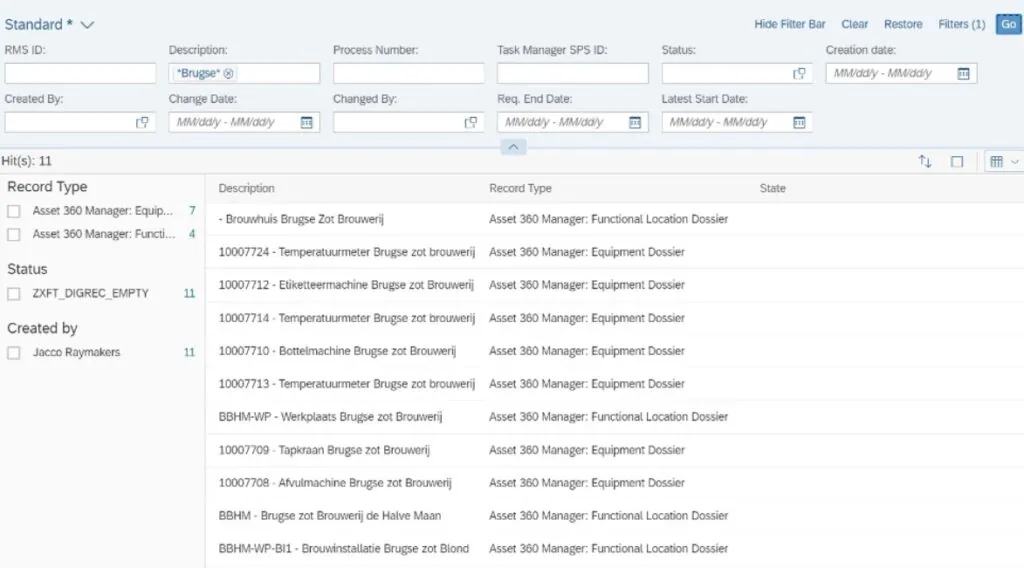
Task: Open BBHM-WP Werkplaats row
Action: click(615, 417)
